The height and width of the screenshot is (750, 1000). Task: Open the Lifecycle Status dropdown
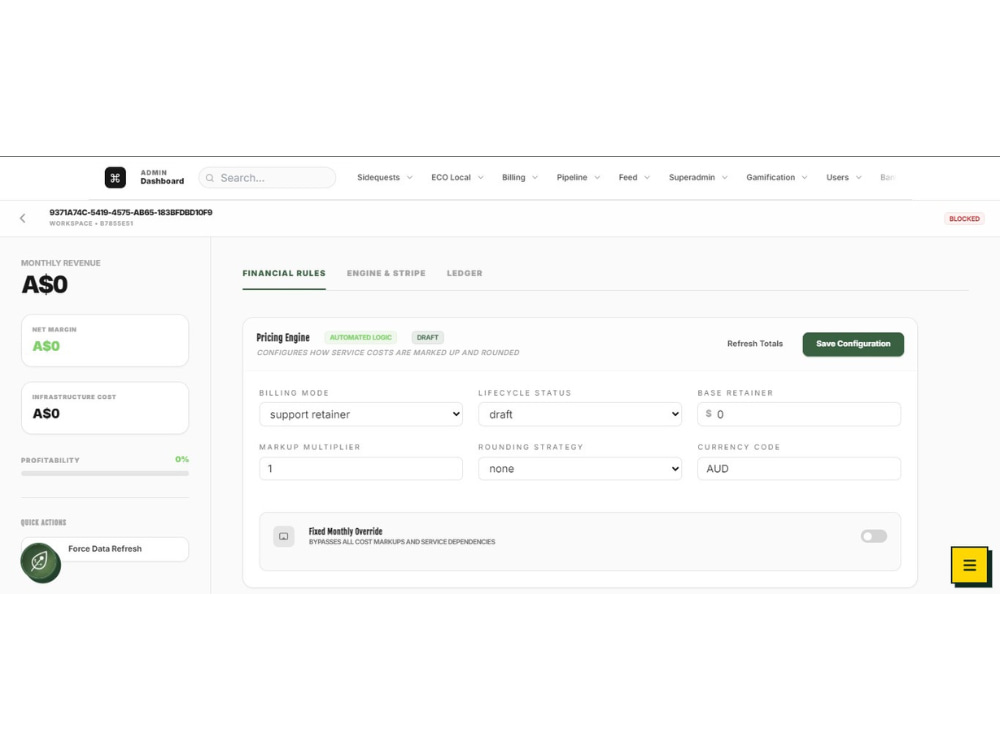580,414
